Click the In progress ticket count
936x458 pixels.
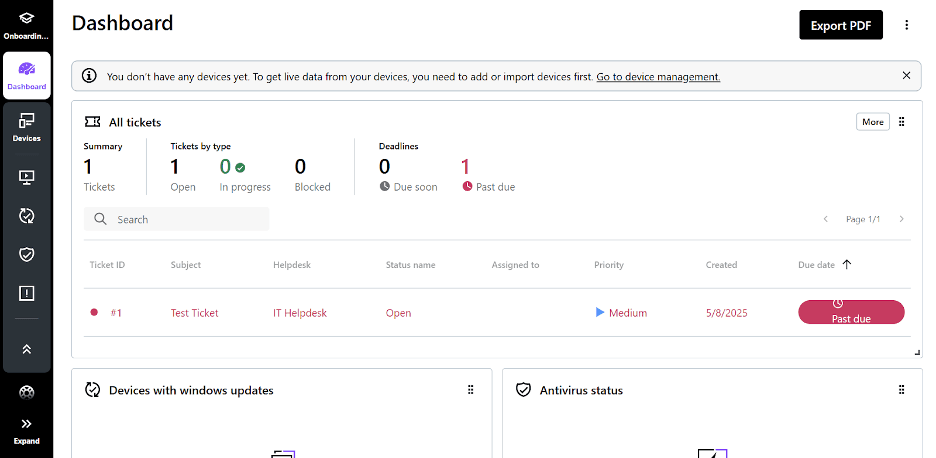(x=225, y=167)
